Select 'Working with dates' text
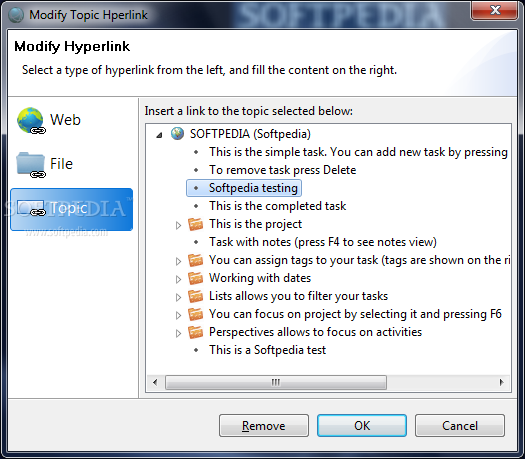 pos(260,278)
